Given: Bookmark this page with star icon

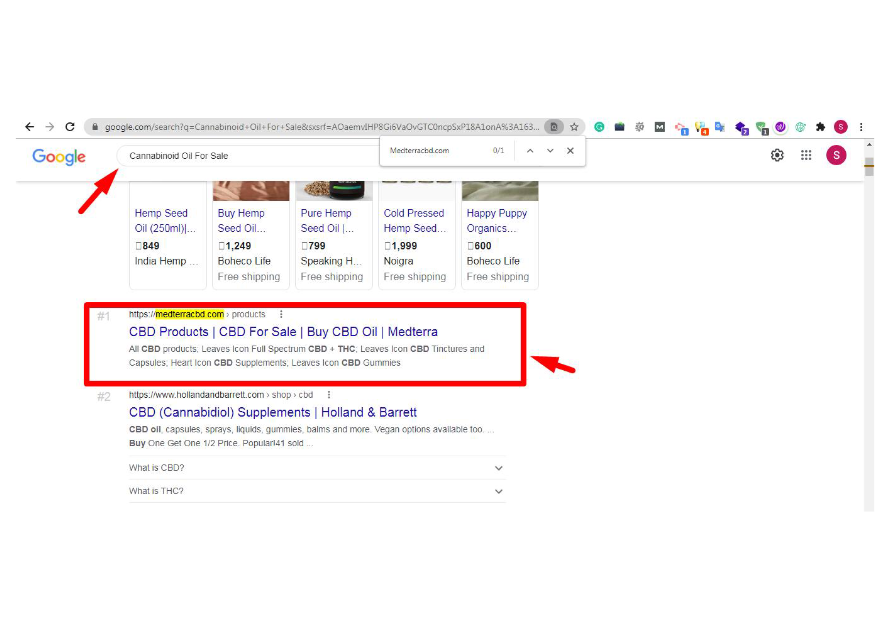Looking at the screenshot, I should click(x=575, y=127).
